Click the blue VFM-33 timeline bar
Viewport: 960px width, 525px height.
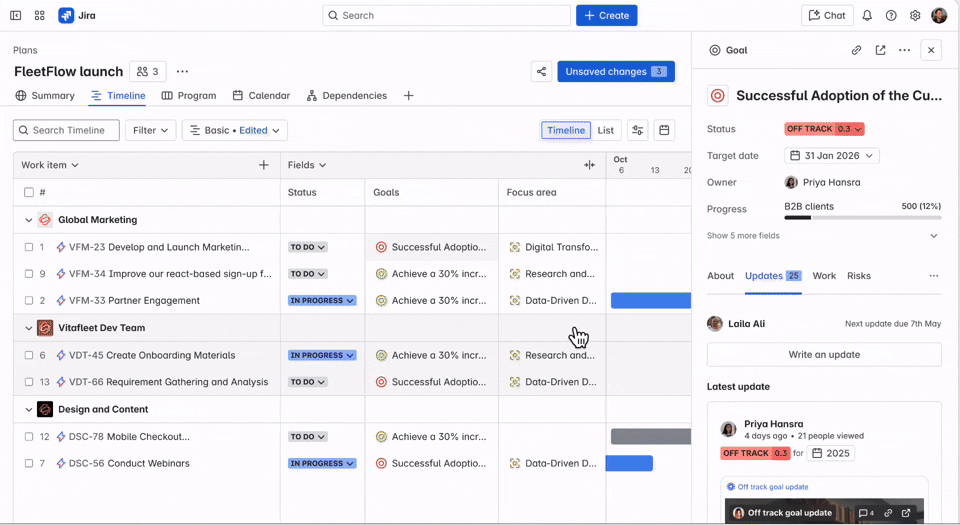(x=651, y=300)
